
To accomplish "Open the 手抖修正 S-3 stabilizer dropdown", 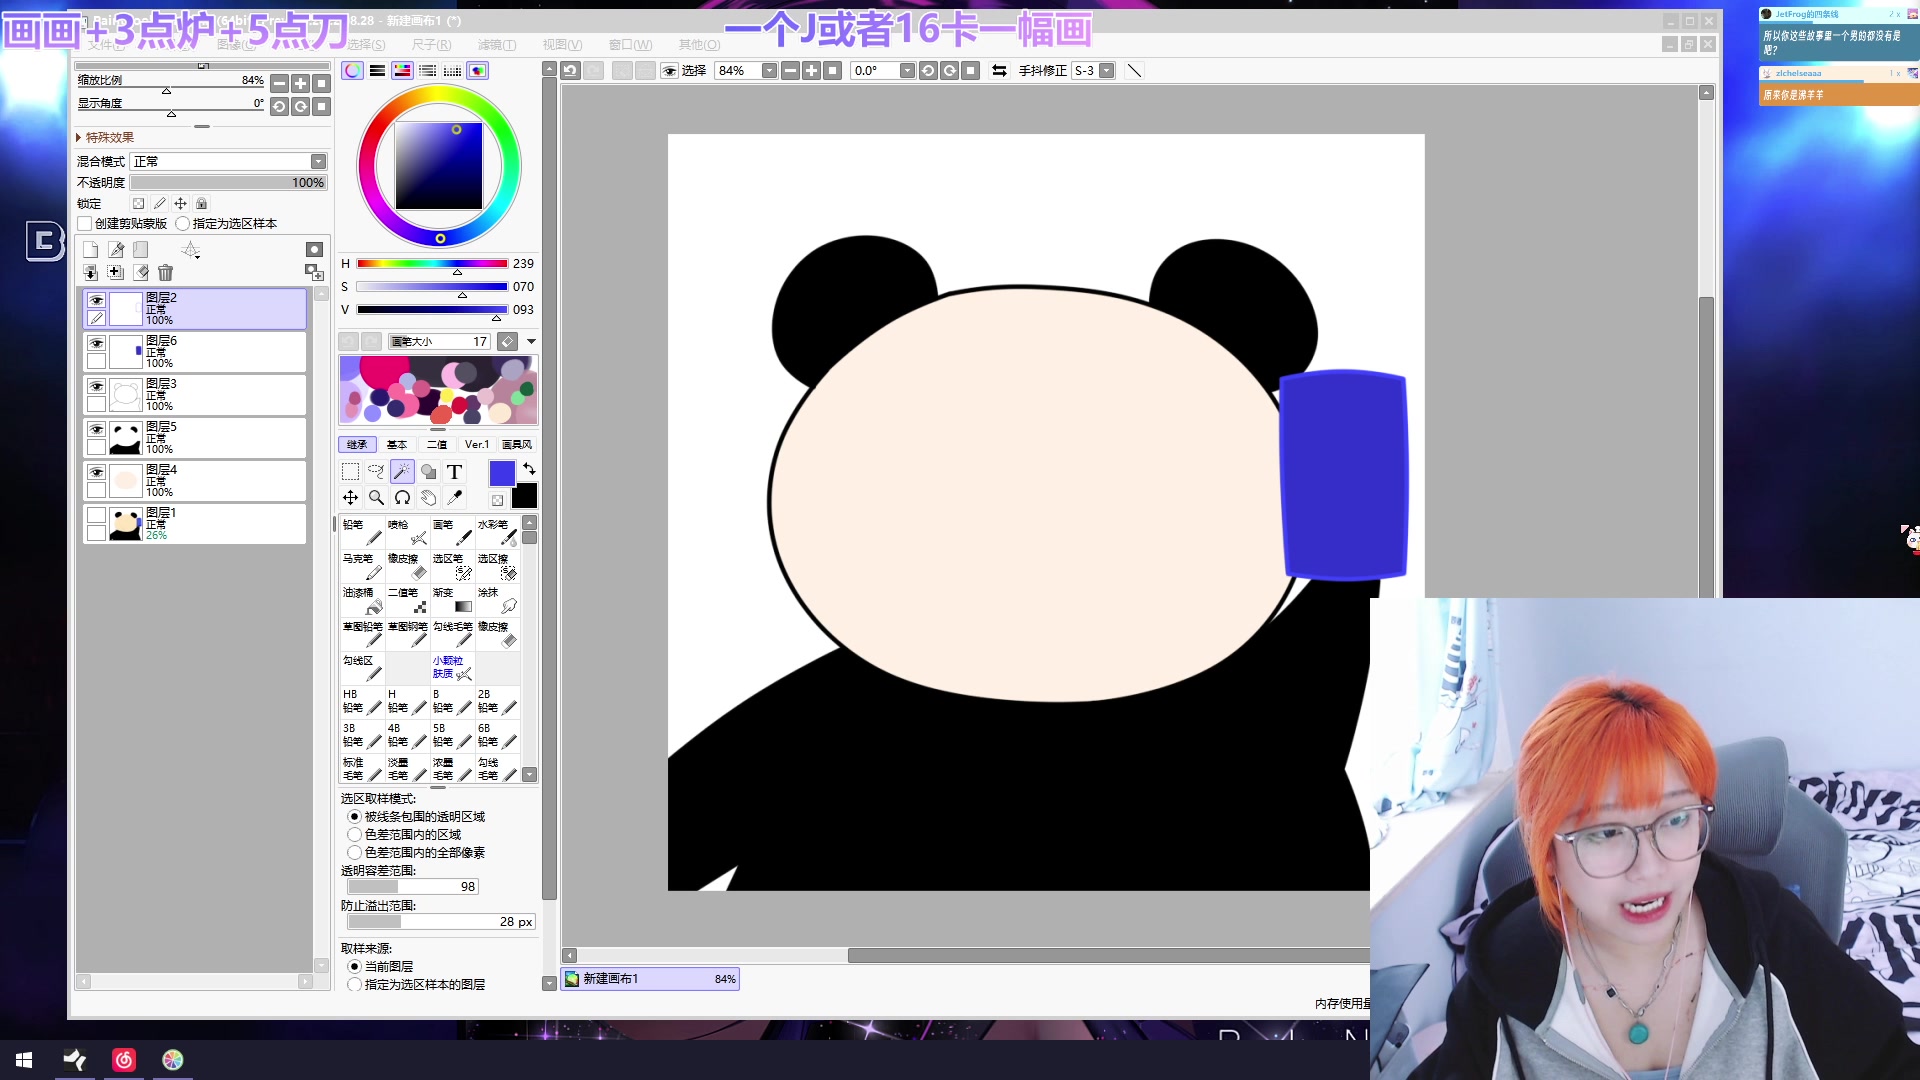I will pyautogui.click(x=1107, y=71).
